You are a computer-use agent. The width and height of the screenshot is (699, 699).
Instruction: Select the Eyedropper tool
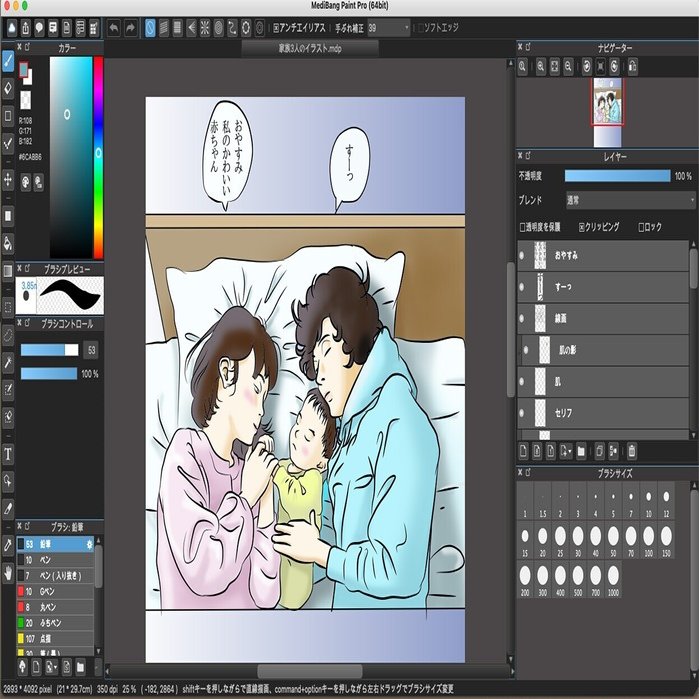[8, 545]
